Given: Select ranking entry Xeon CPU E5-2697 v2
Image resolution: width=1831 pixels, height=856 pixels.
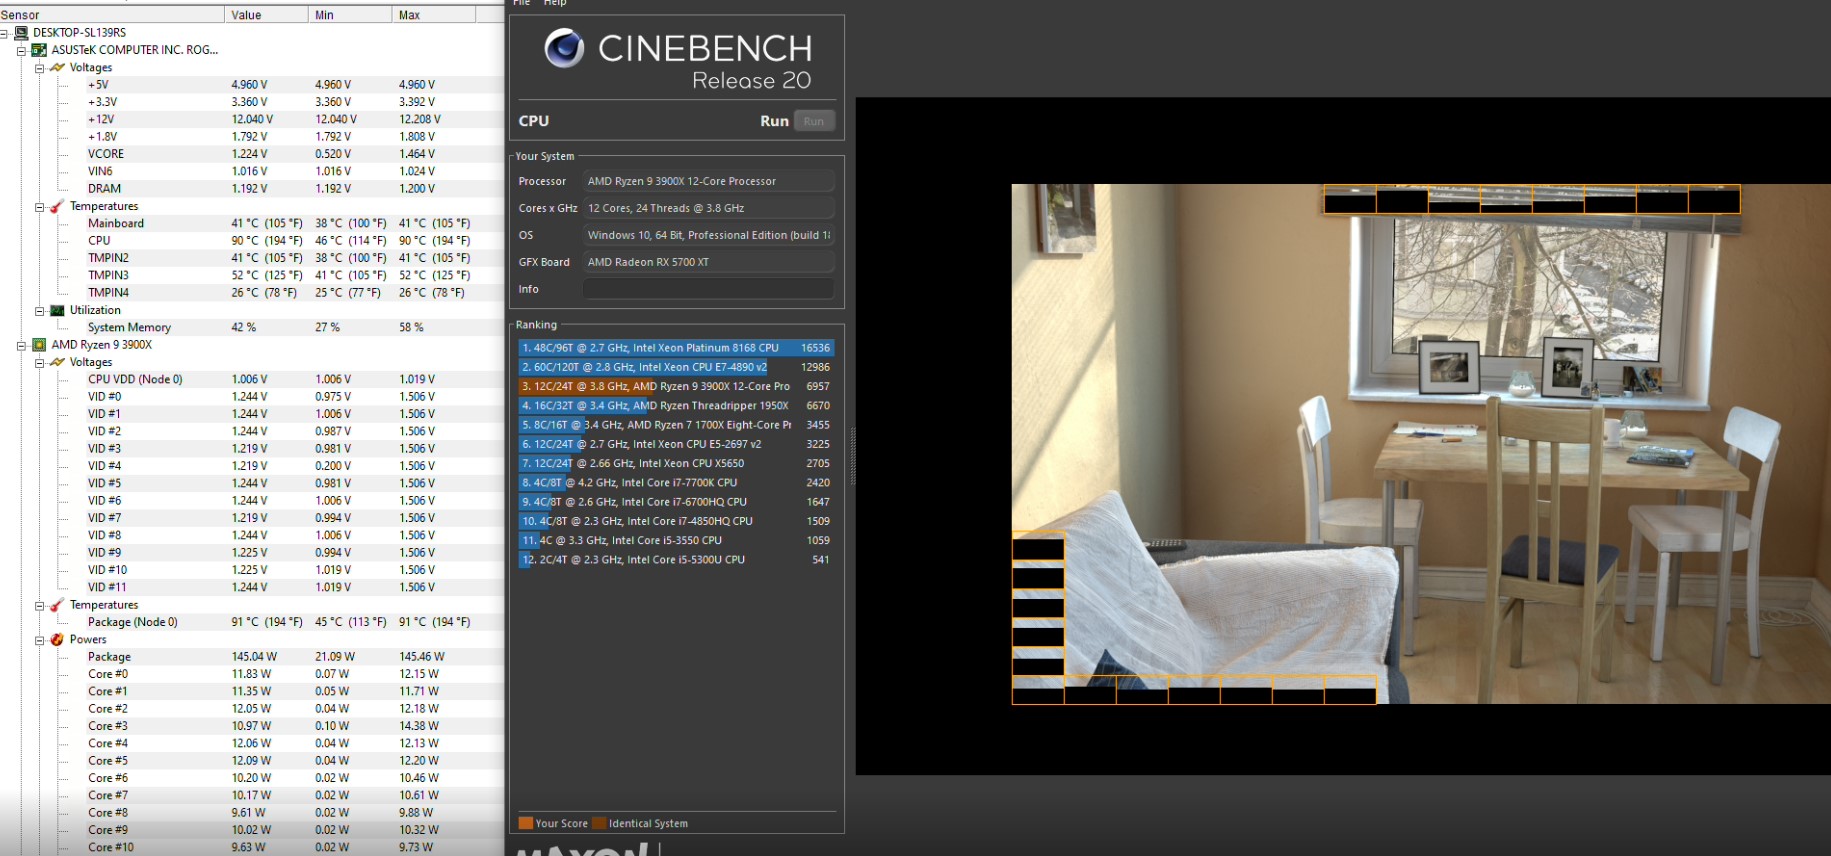Looking at the screenshot, I should coord(676,444).
